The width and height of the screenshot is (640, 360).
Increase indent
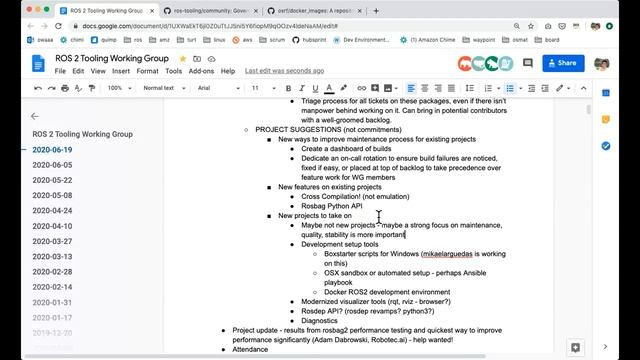point(545,88)
